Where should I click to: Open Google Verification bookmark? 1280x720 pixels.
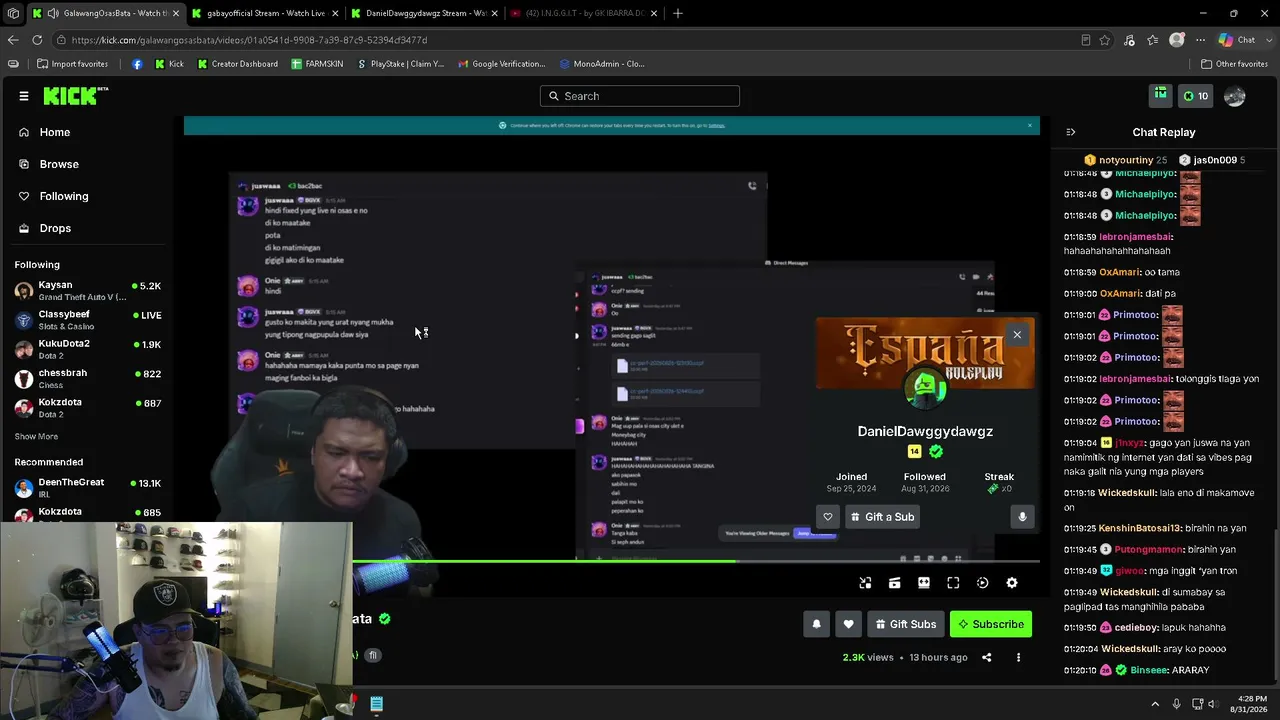point(502,64)
